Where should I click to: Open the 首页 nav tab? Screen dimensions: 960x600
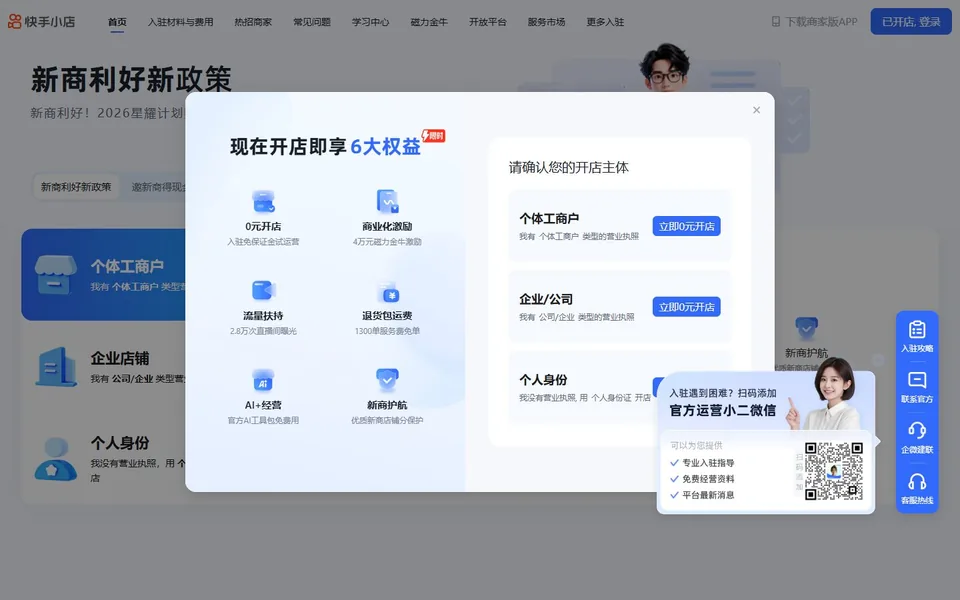coord(117,22)
